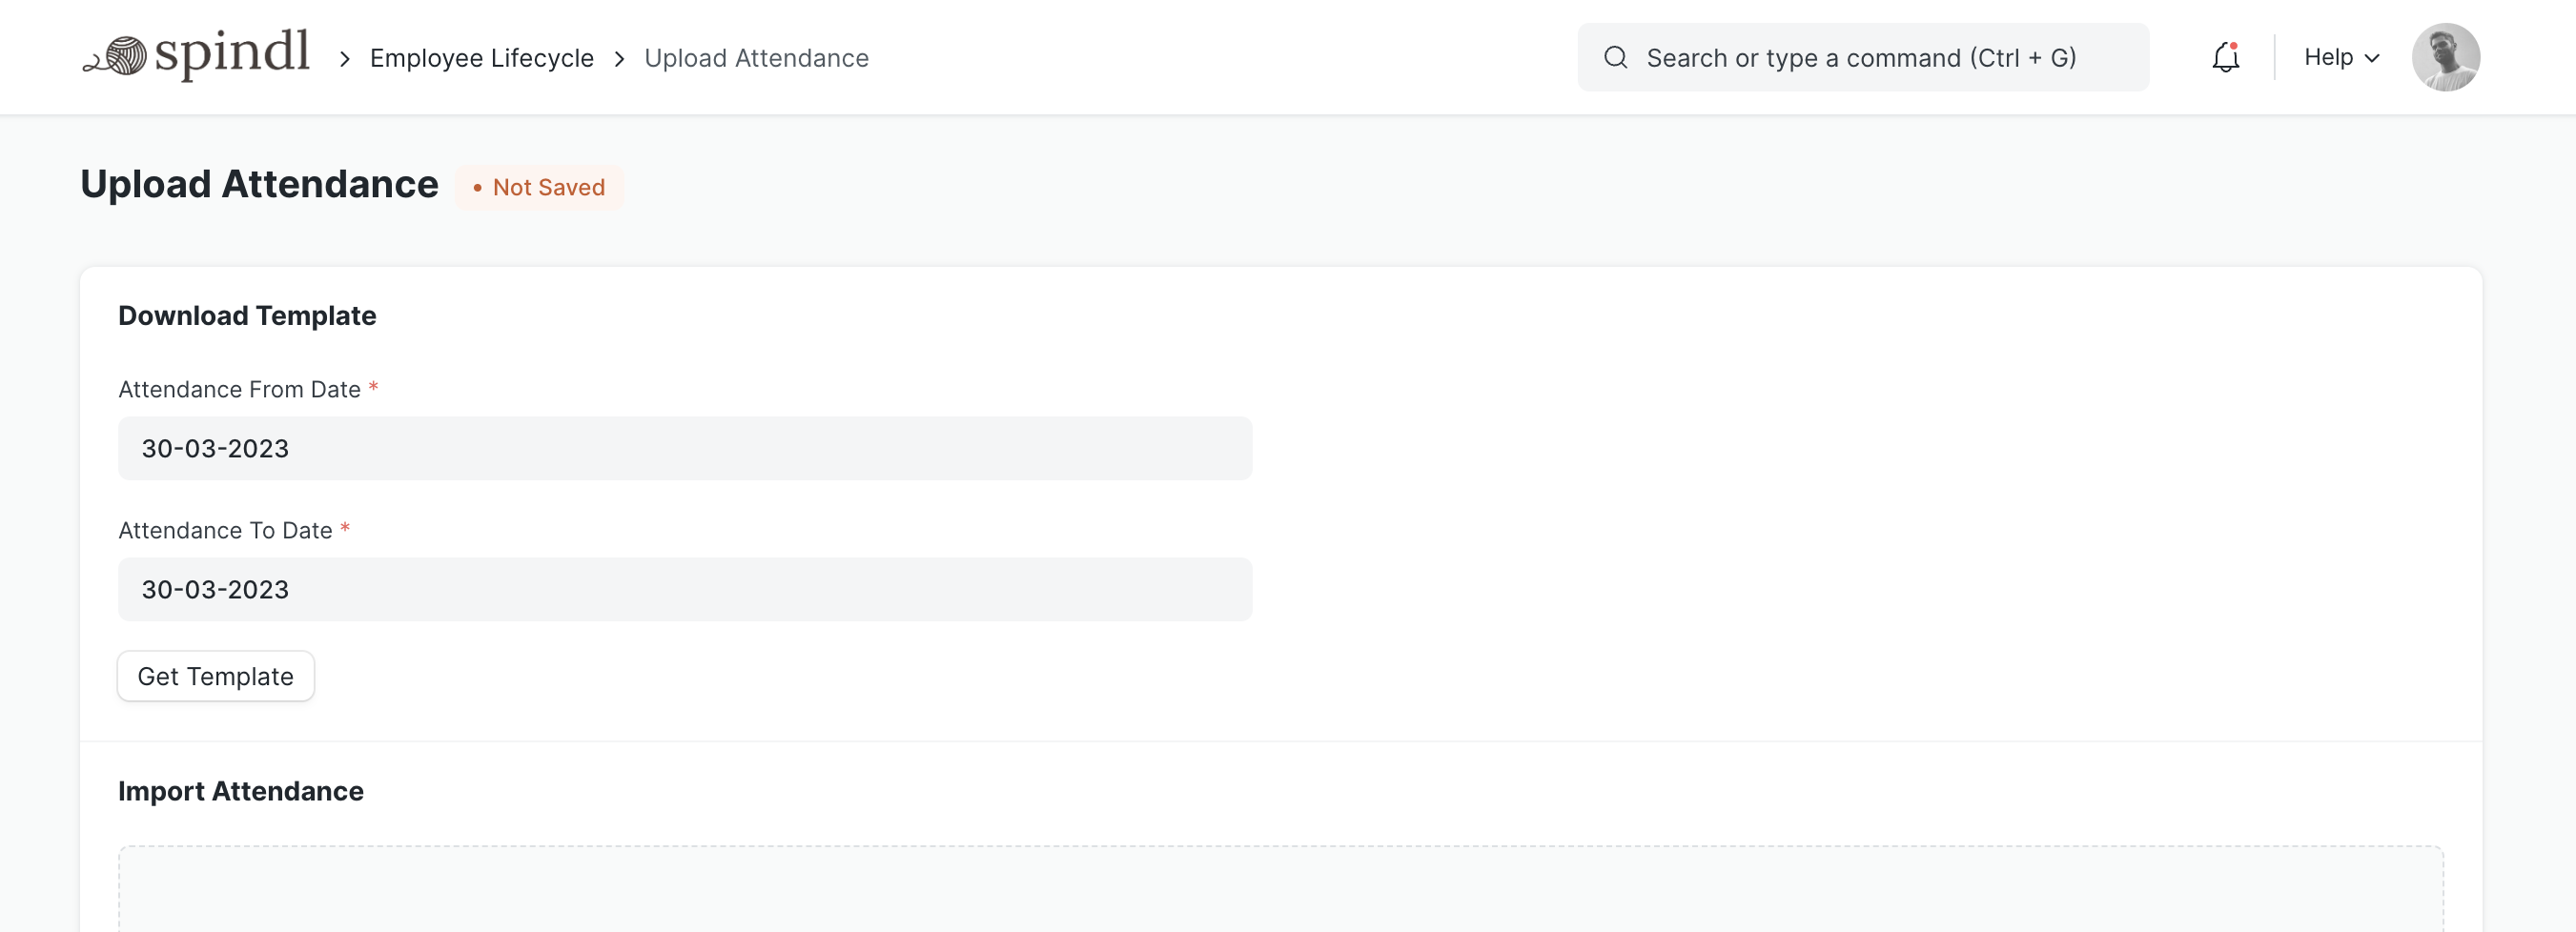Click the spindl yarn logo
This screenshot has height=932, width=2576.
click(x=195, y=57)
